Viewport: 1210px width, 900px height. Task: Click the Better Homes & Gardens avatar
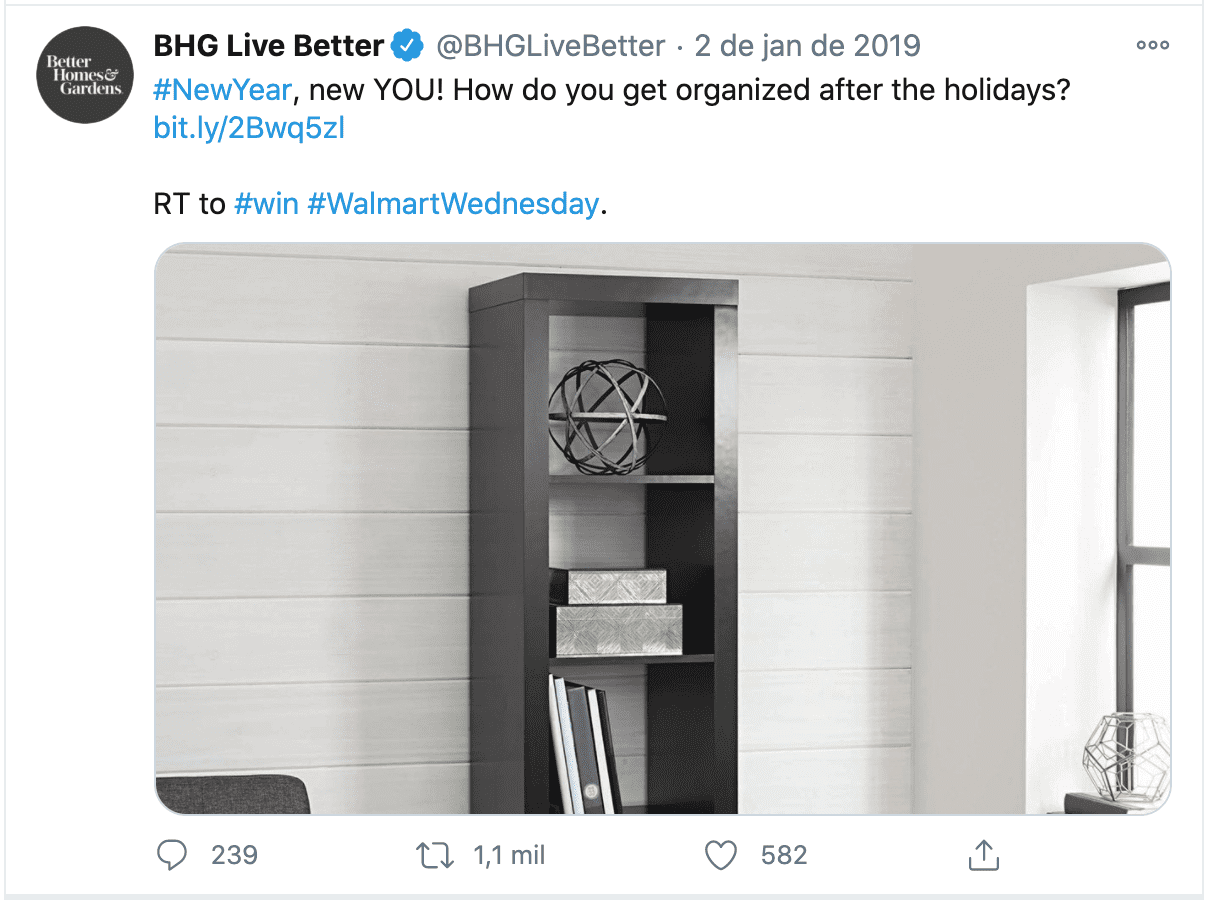(84, 75)
